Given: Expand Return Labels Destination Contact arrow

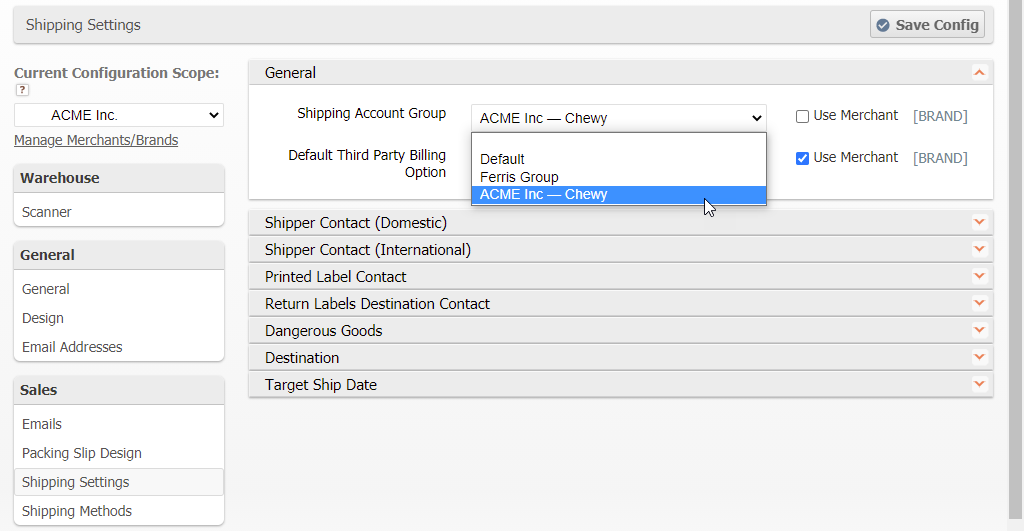Looking at the screenshot, I should 979,304.
